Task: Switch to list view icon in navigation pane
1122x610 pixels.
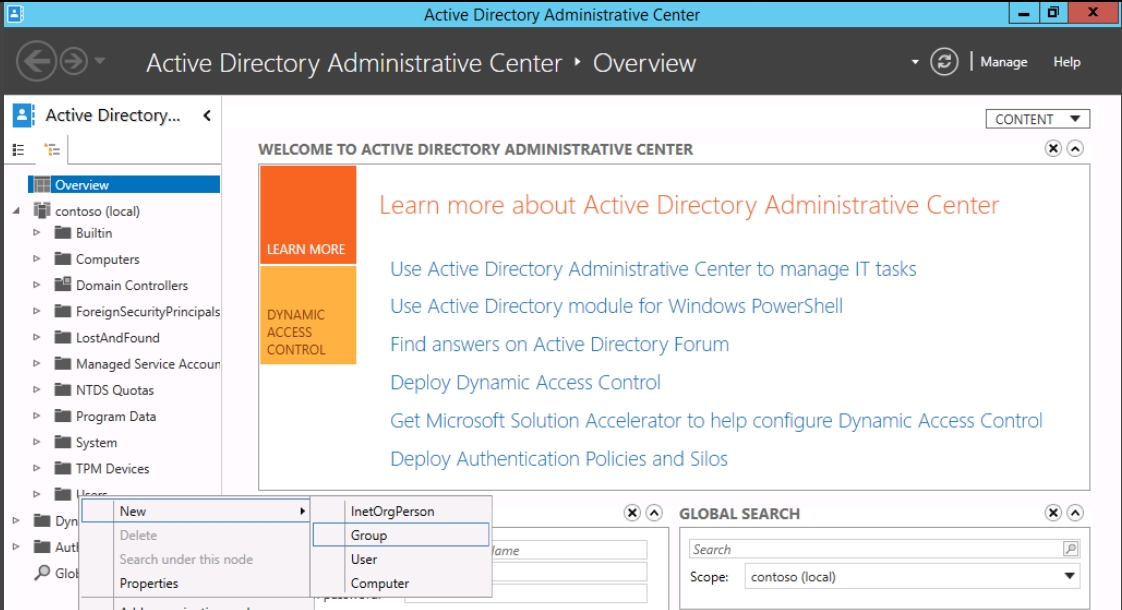Action: [x=18, y=150]
